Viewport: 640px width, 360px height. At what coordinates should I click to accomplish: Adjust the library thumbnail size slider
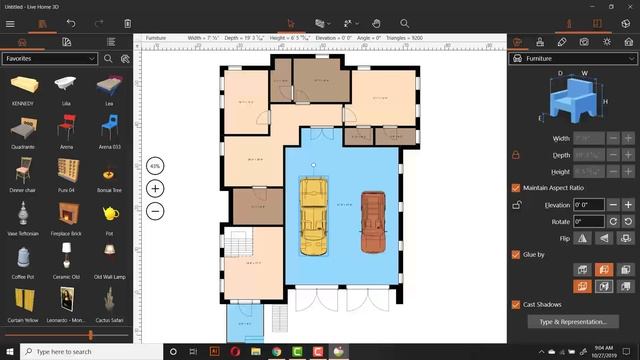coord(91,336)
